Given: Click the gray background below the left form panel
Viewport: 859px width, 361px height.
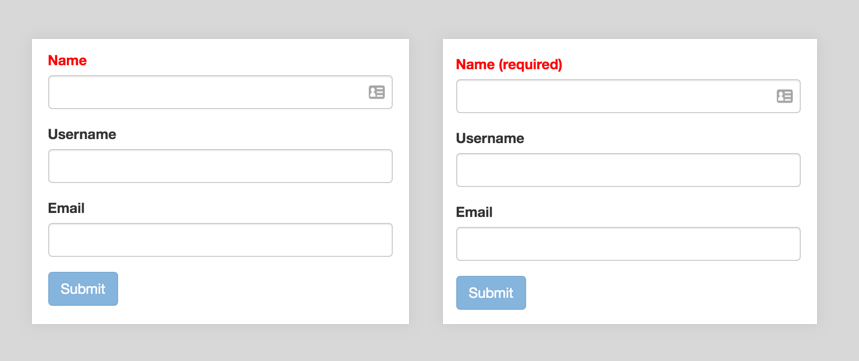Looking at the screenshot, I should tap(220, 342).
